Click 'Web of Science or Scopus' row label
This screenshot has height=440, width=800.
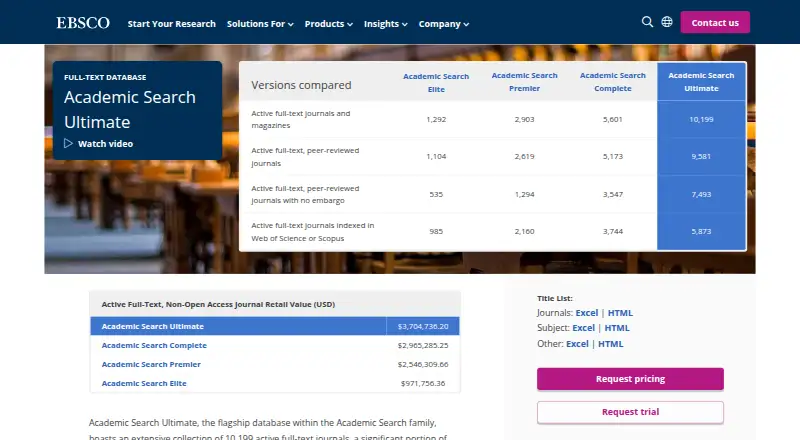[297, 238]
